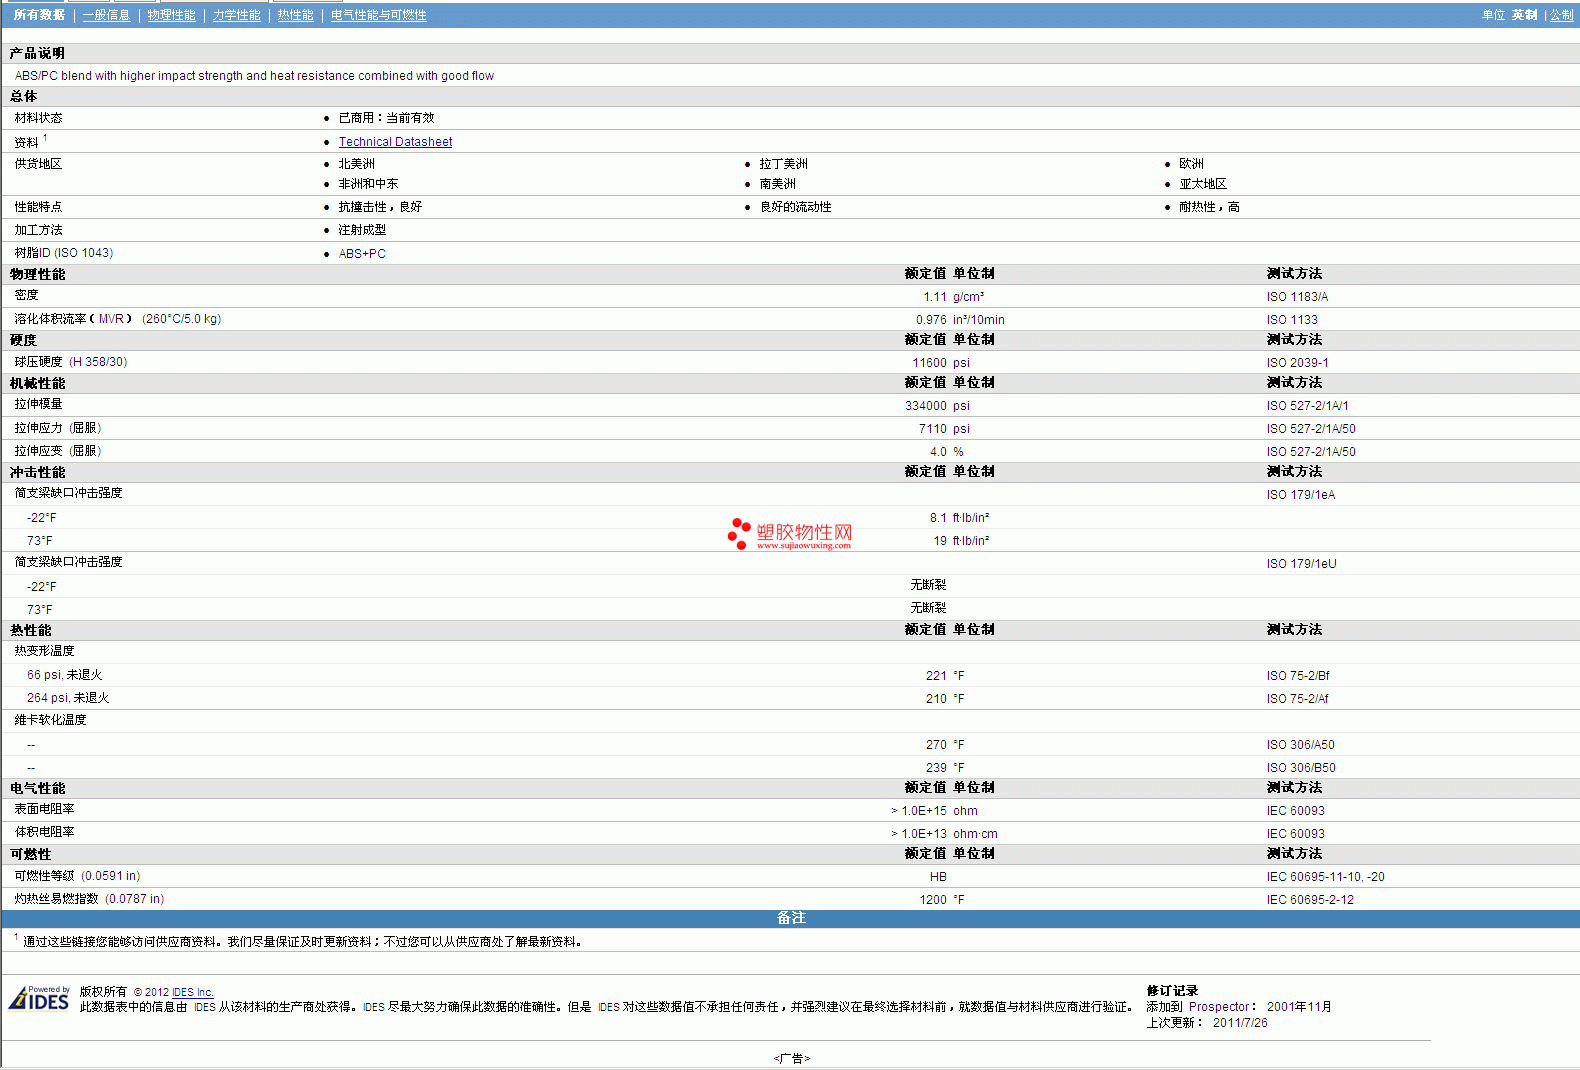Click the <广告> placeholder at page bottom
The image size is (1580, 1070).
coord(791,1058)
